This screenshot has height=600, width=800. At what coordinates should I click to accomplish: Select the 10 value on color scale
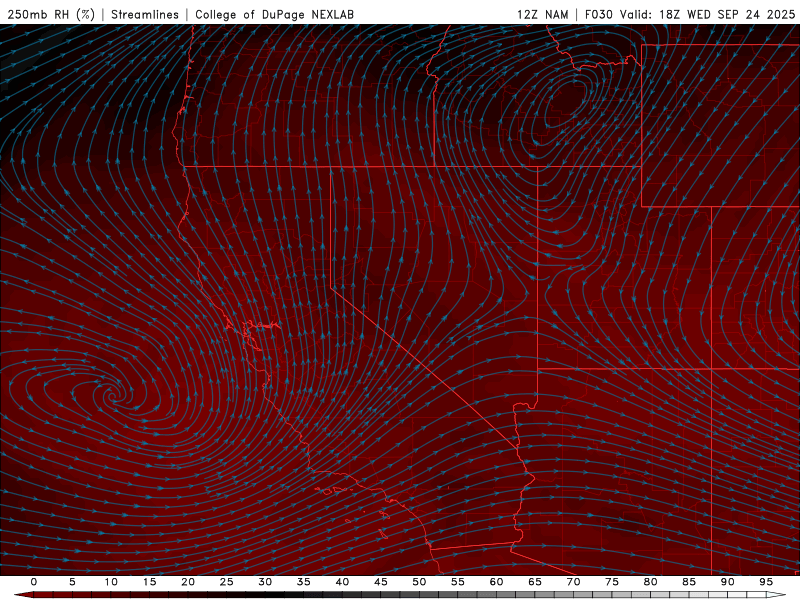[111, 582]
